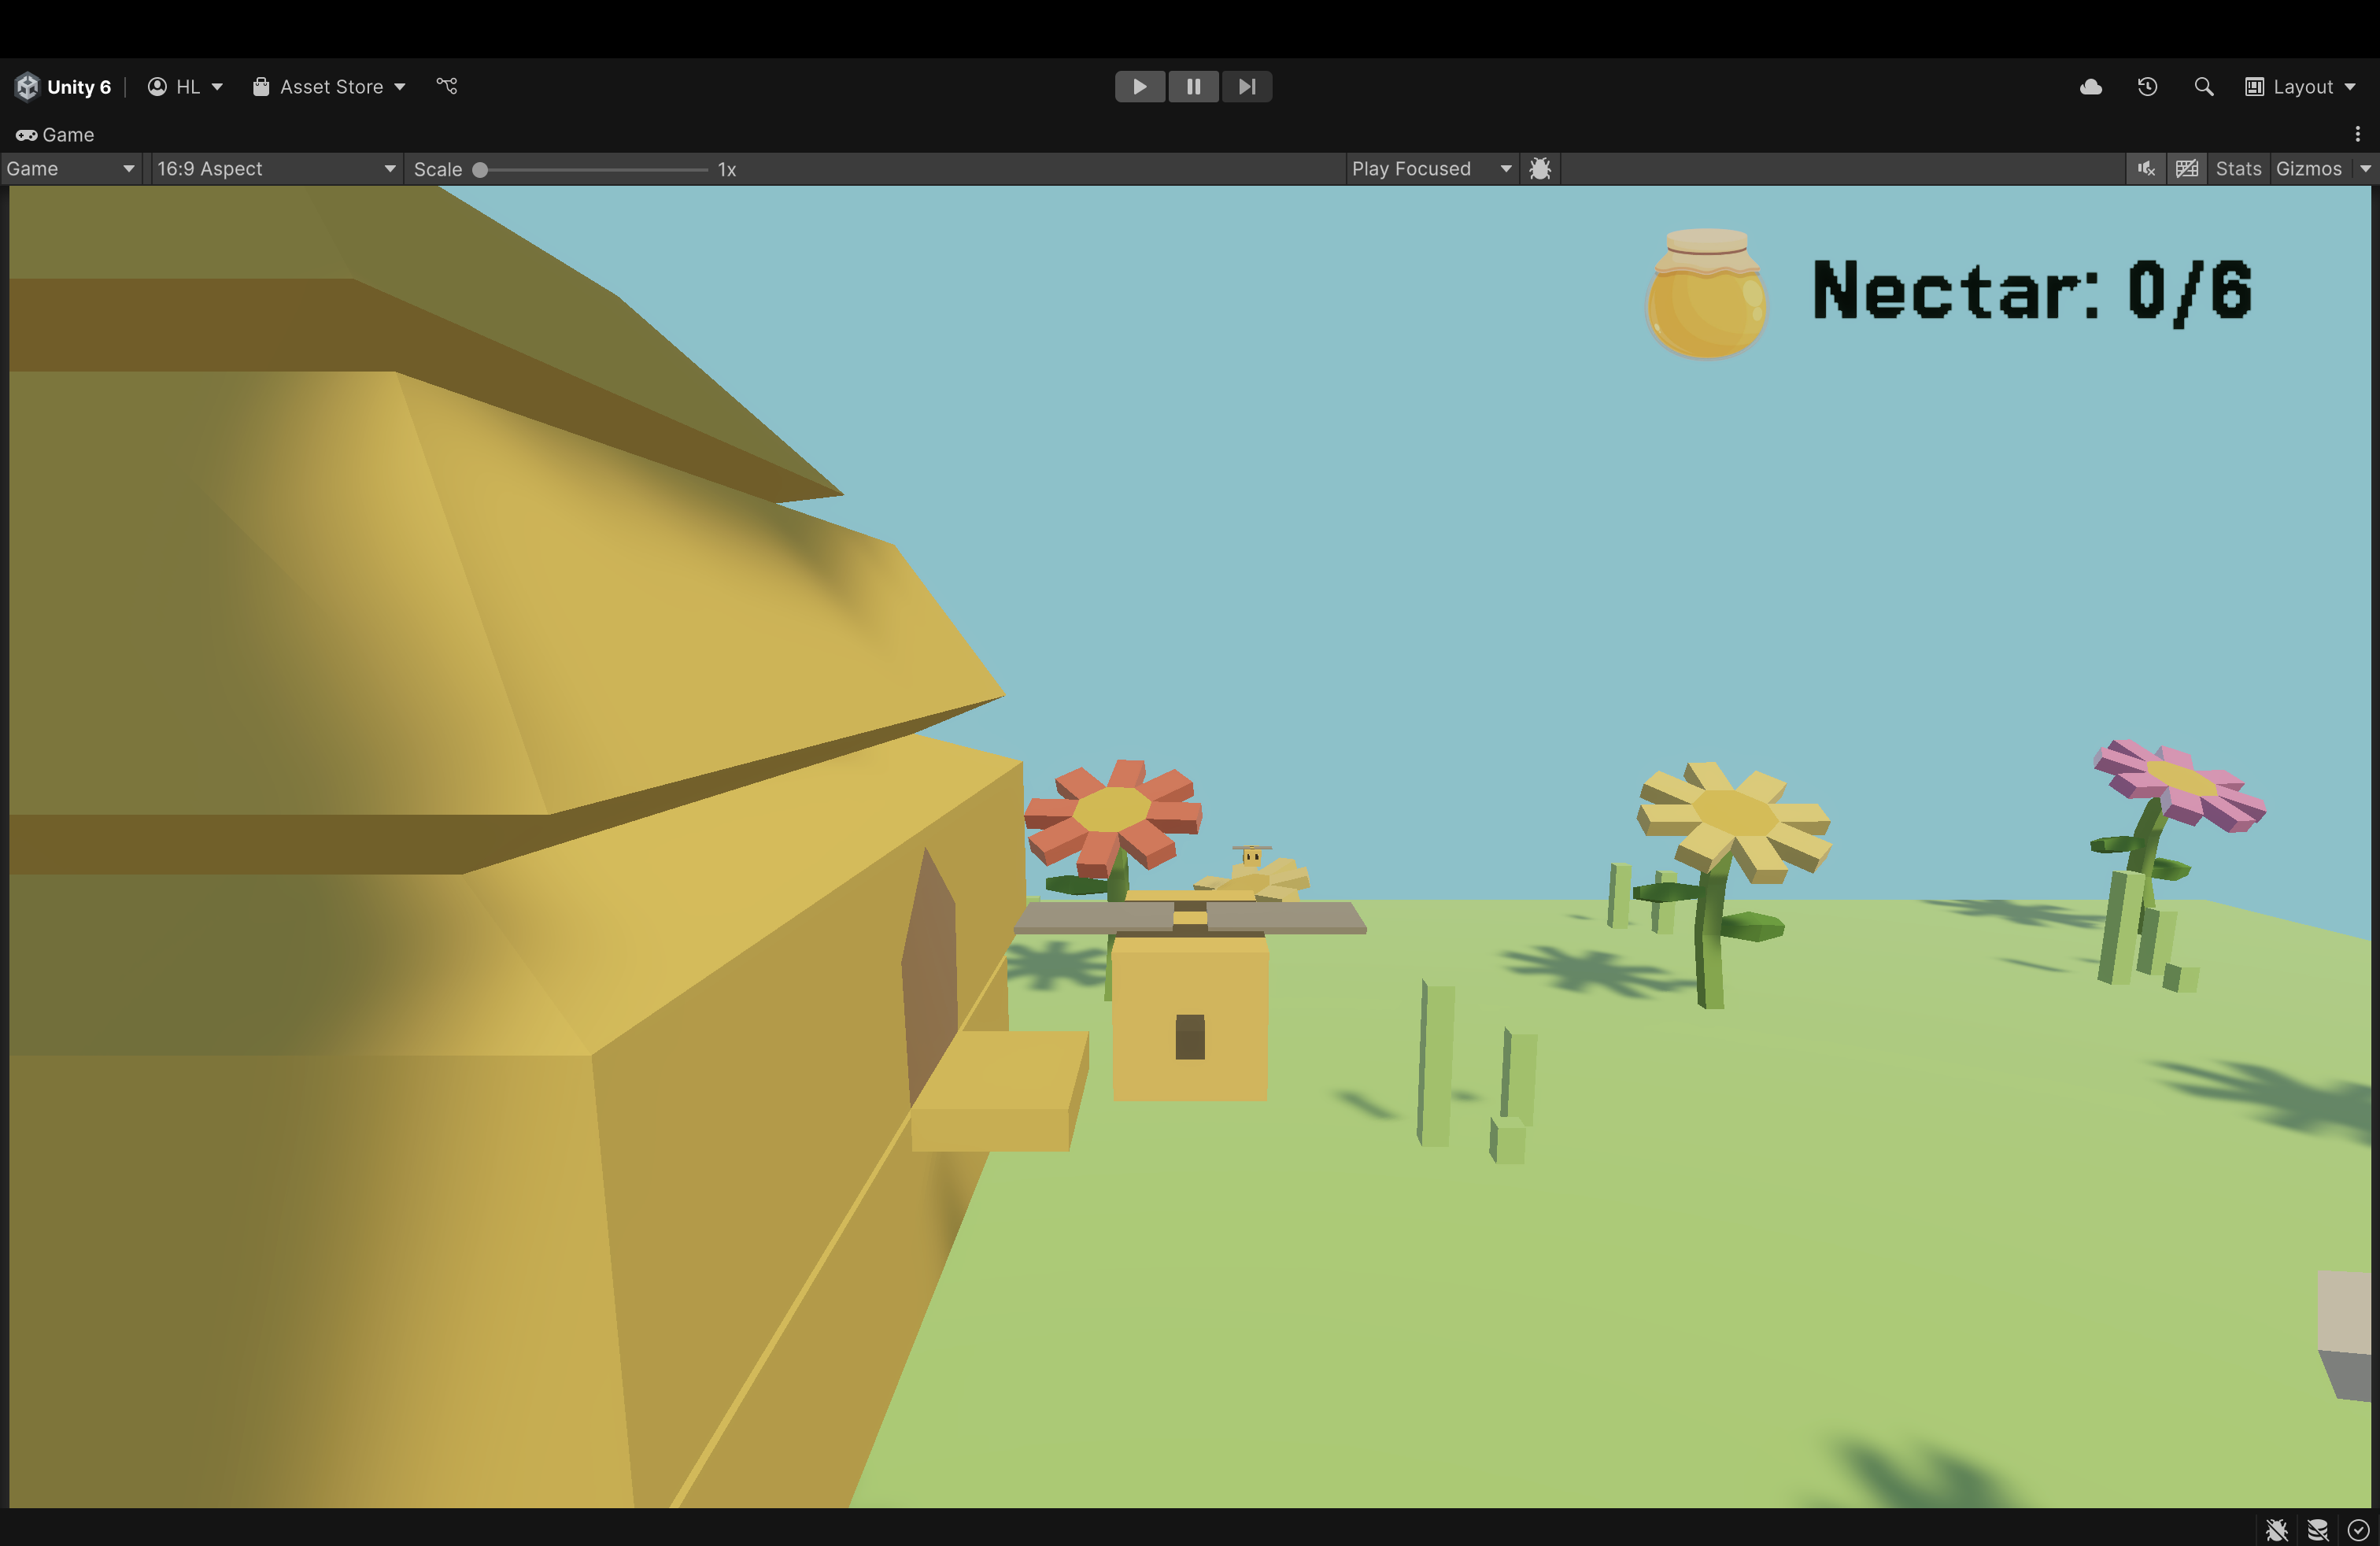Toggle shortcuts keyboard icon in Game toolbar
This screenshot has height=1546, width=2380.
[x=2187, y=169]
